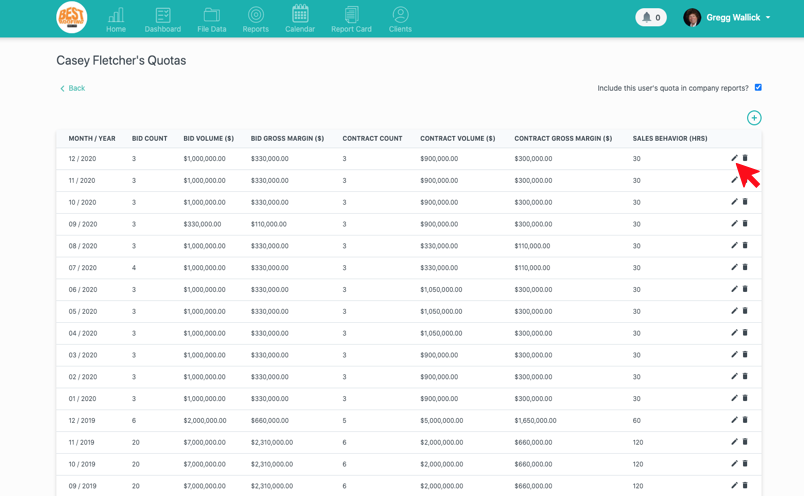Add a new quota with plus icon
Viewport: 804px width, 496px height.
click(x=754, y=118)
